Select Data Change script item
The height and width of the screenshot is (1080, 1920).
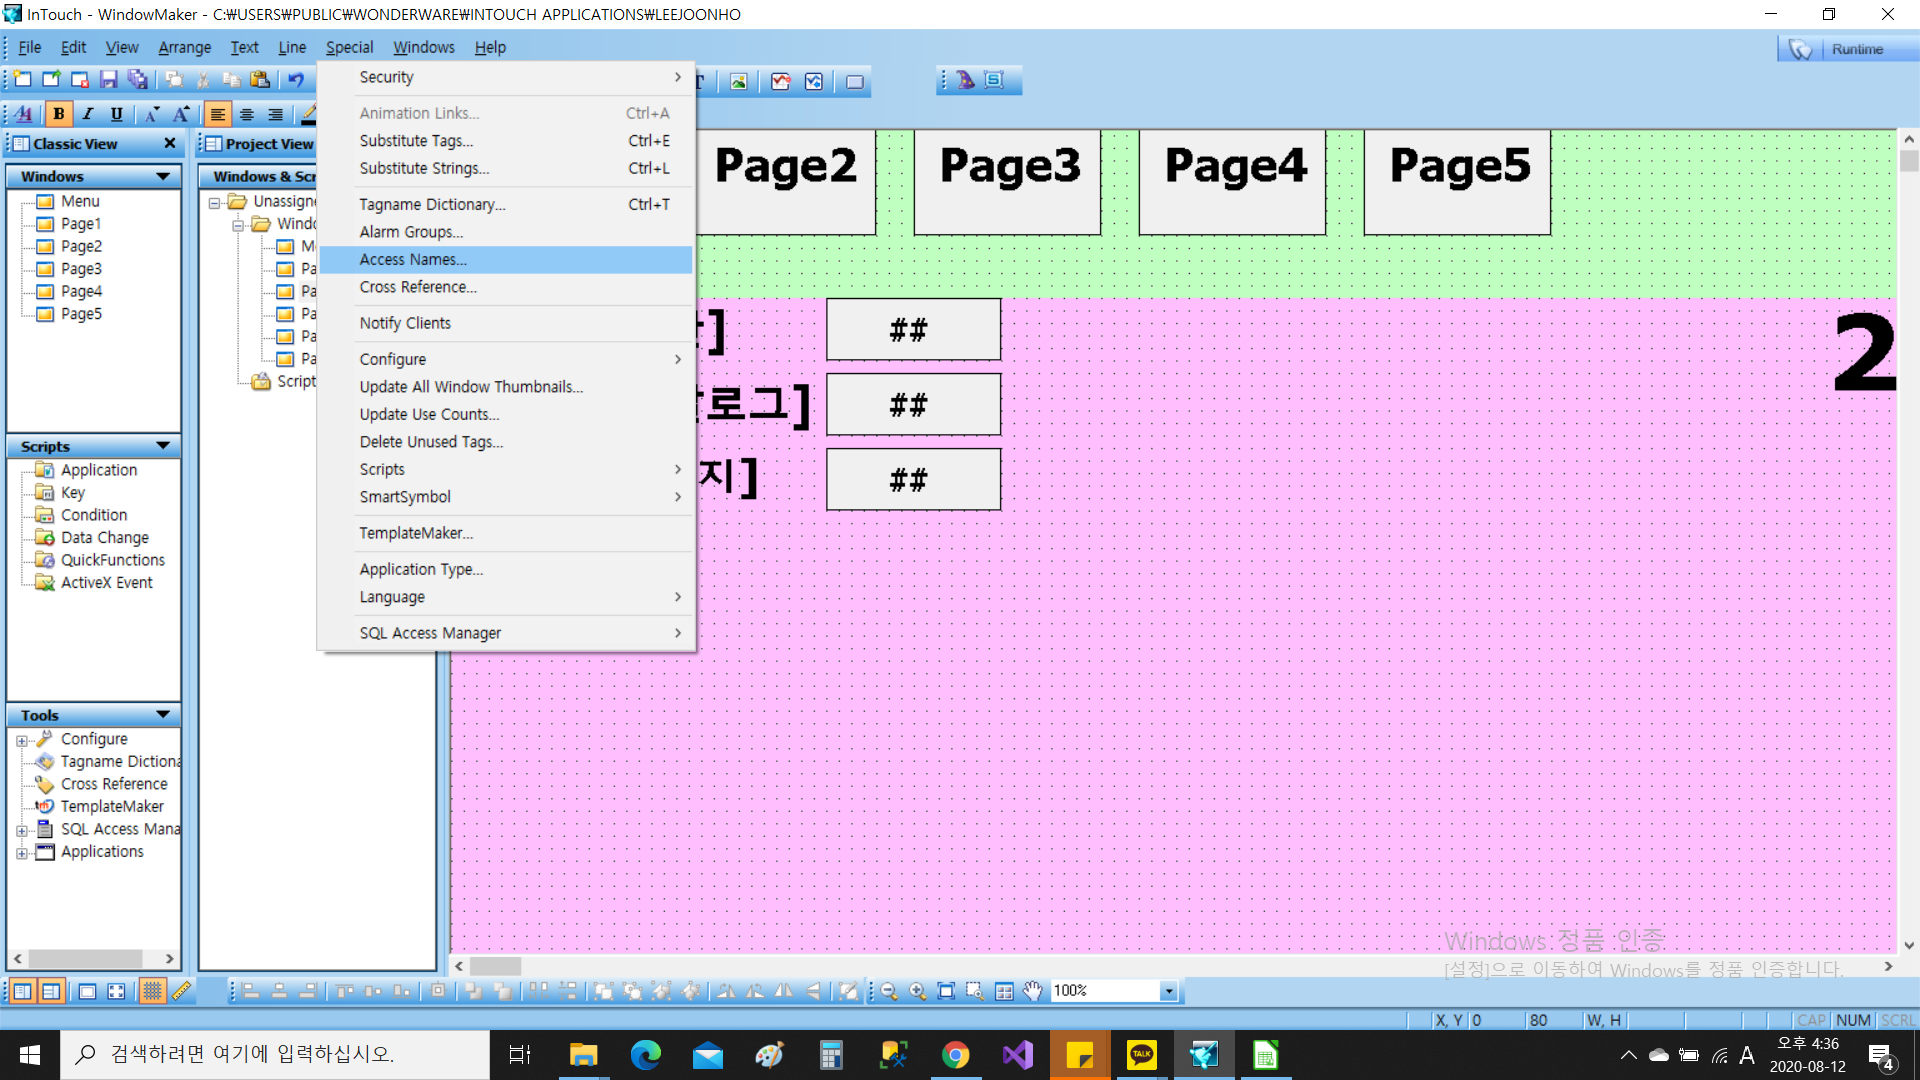[104, 537]
